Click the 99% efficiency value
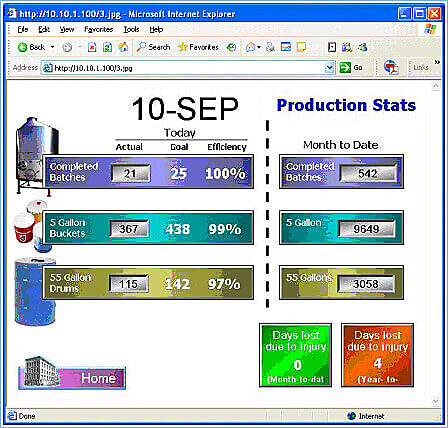 click(x=225, y=229)
